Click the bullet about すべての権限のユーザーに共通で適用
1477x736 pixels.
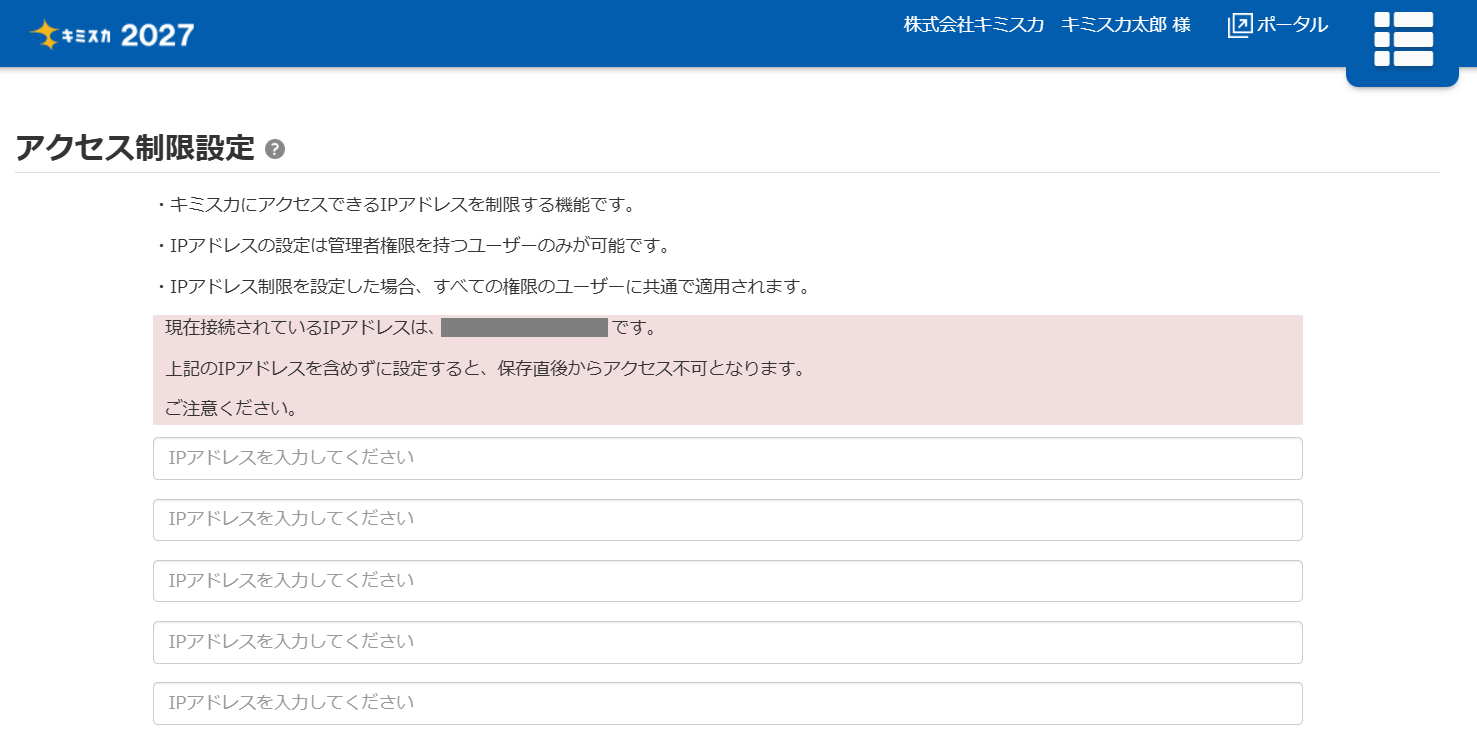[482, 287]
